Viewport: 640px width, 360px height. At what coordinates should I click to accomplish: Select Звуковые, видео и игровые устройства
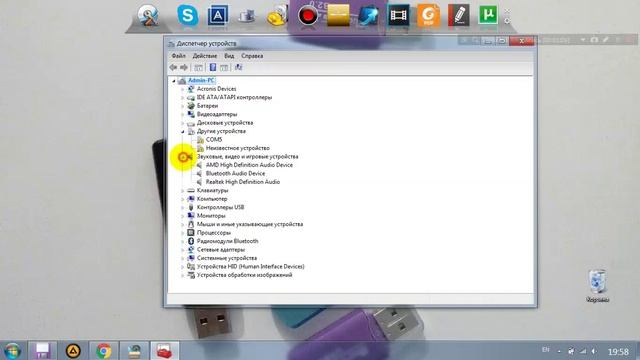pyautogui.click(x=247, y=157)
